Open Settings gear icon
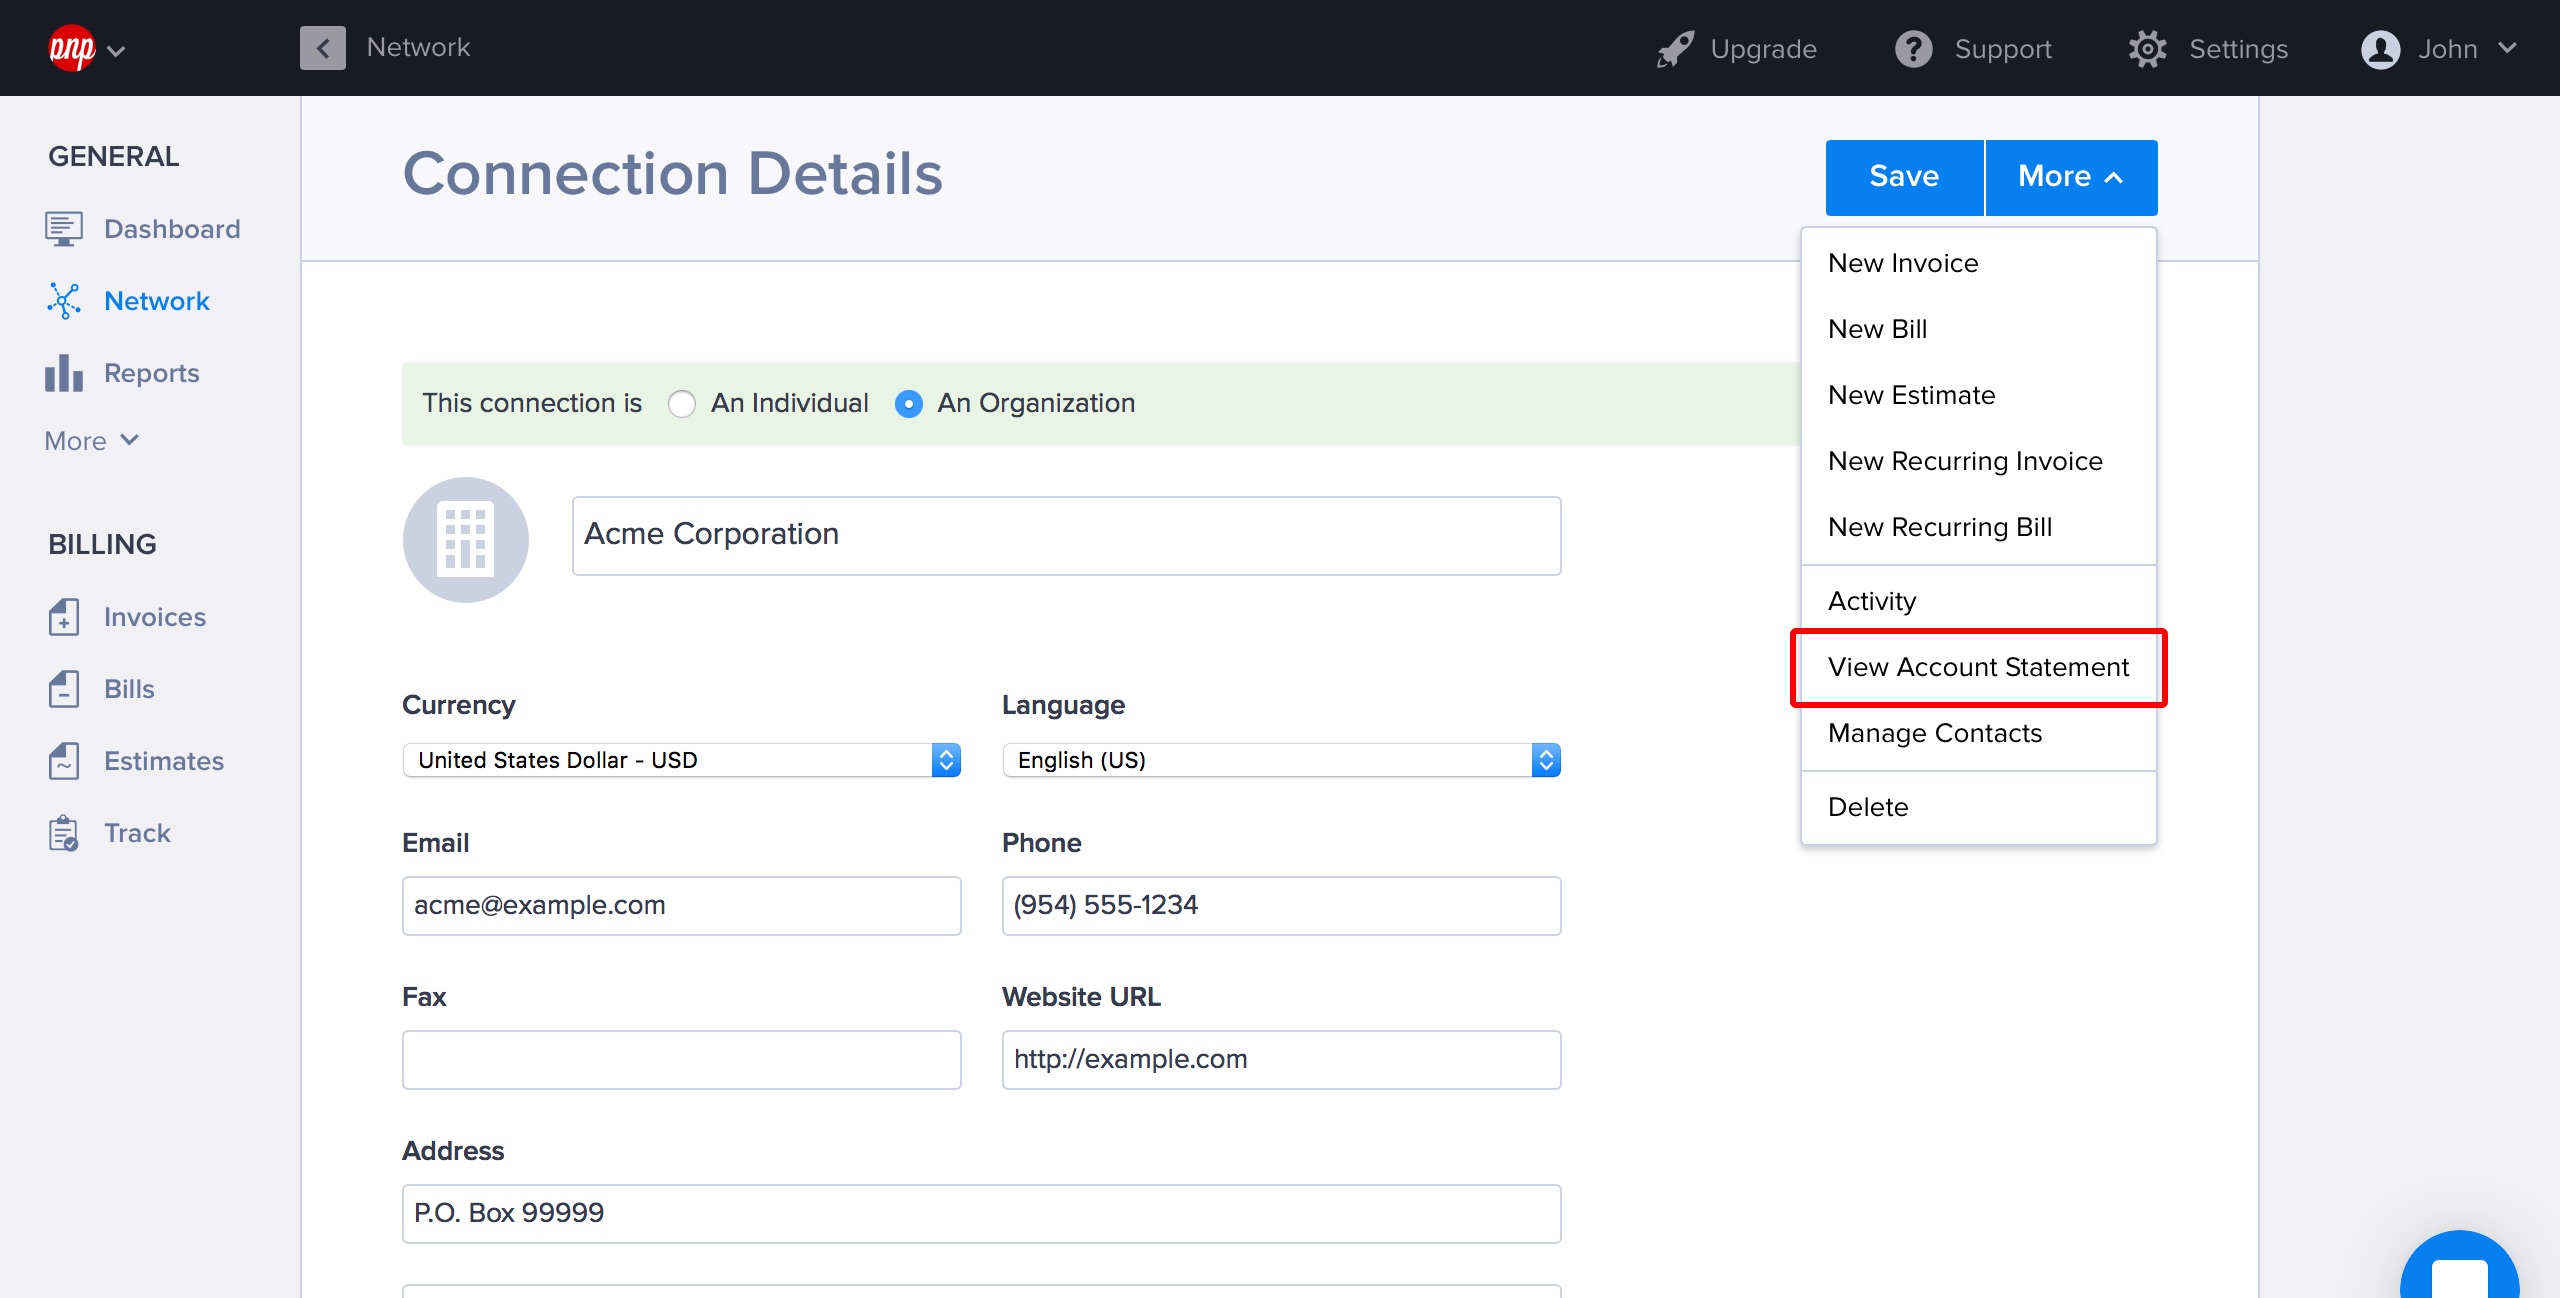The height and width of the screenshot is (1298, 2560). [2147, 49]
